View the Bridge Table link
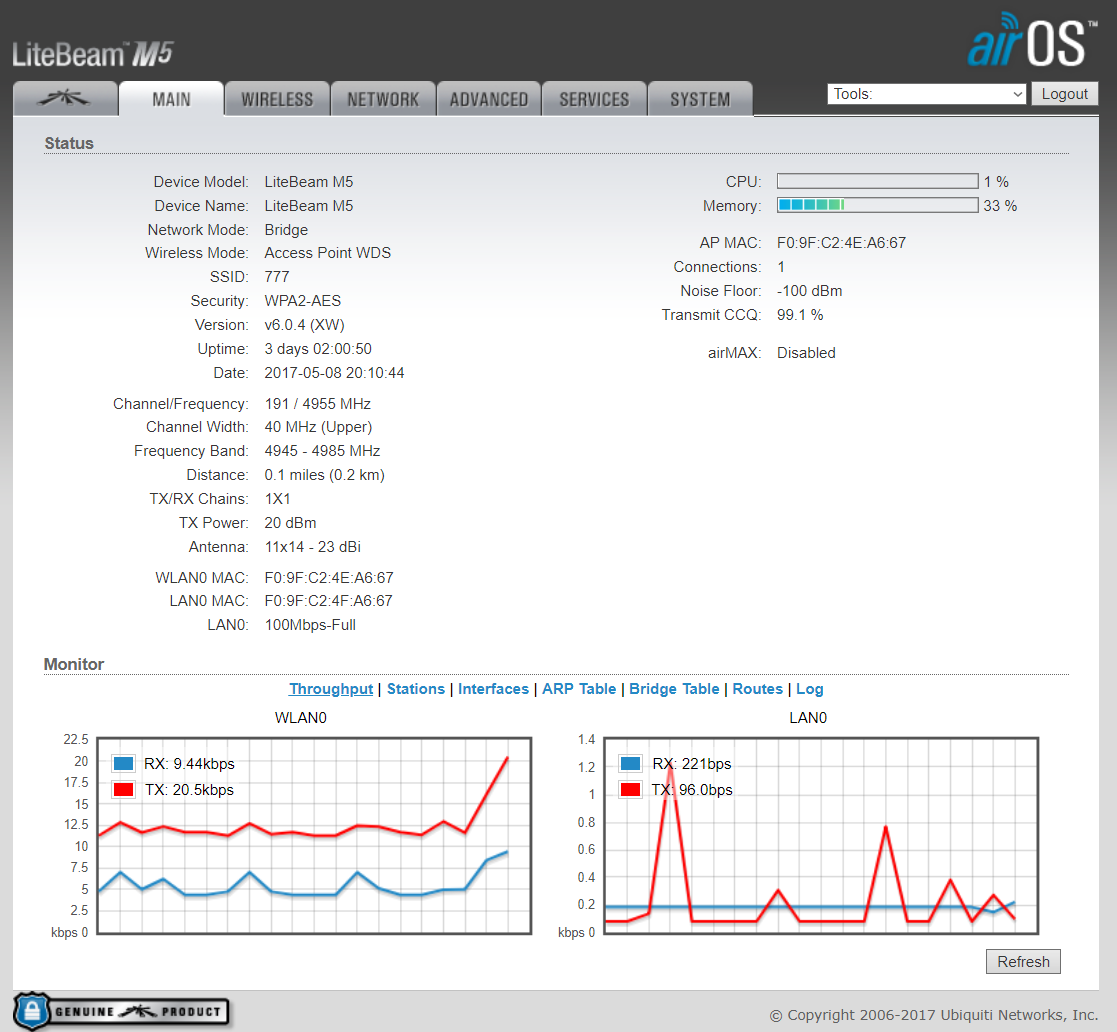Viewport: 1117px width, 1032px height. [x=674, y=689]
